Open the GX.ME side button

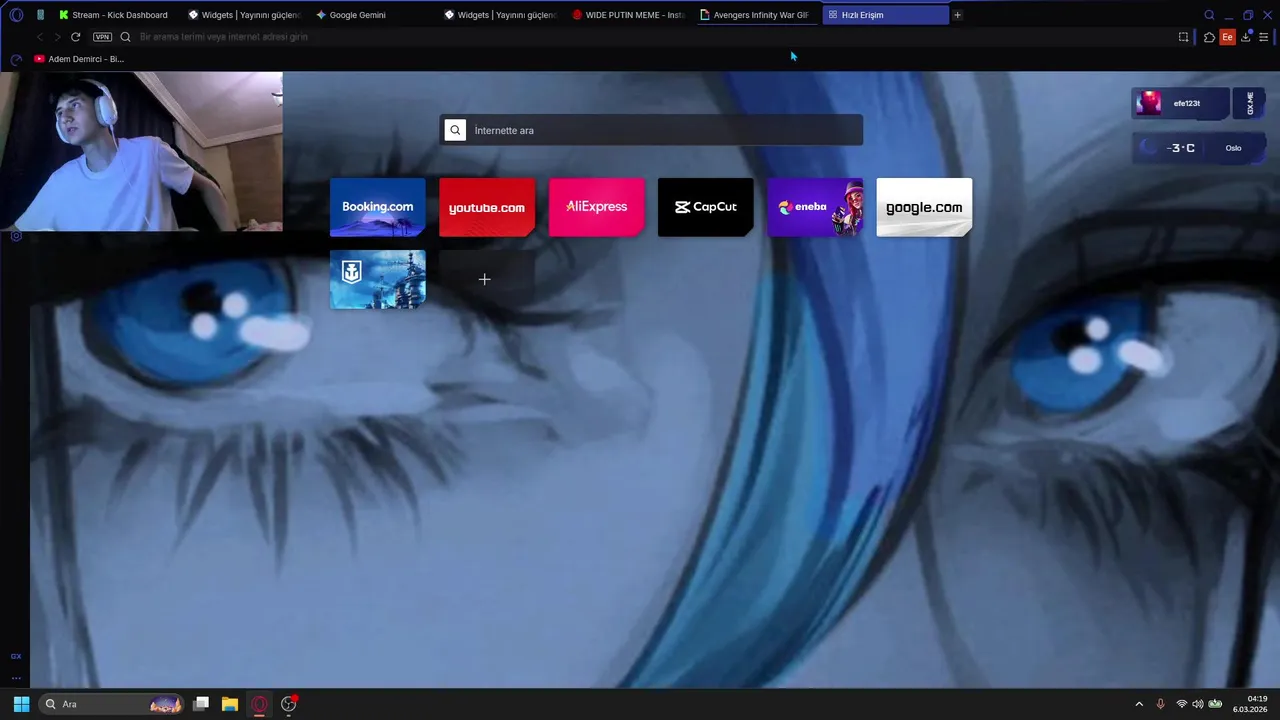1250,103
